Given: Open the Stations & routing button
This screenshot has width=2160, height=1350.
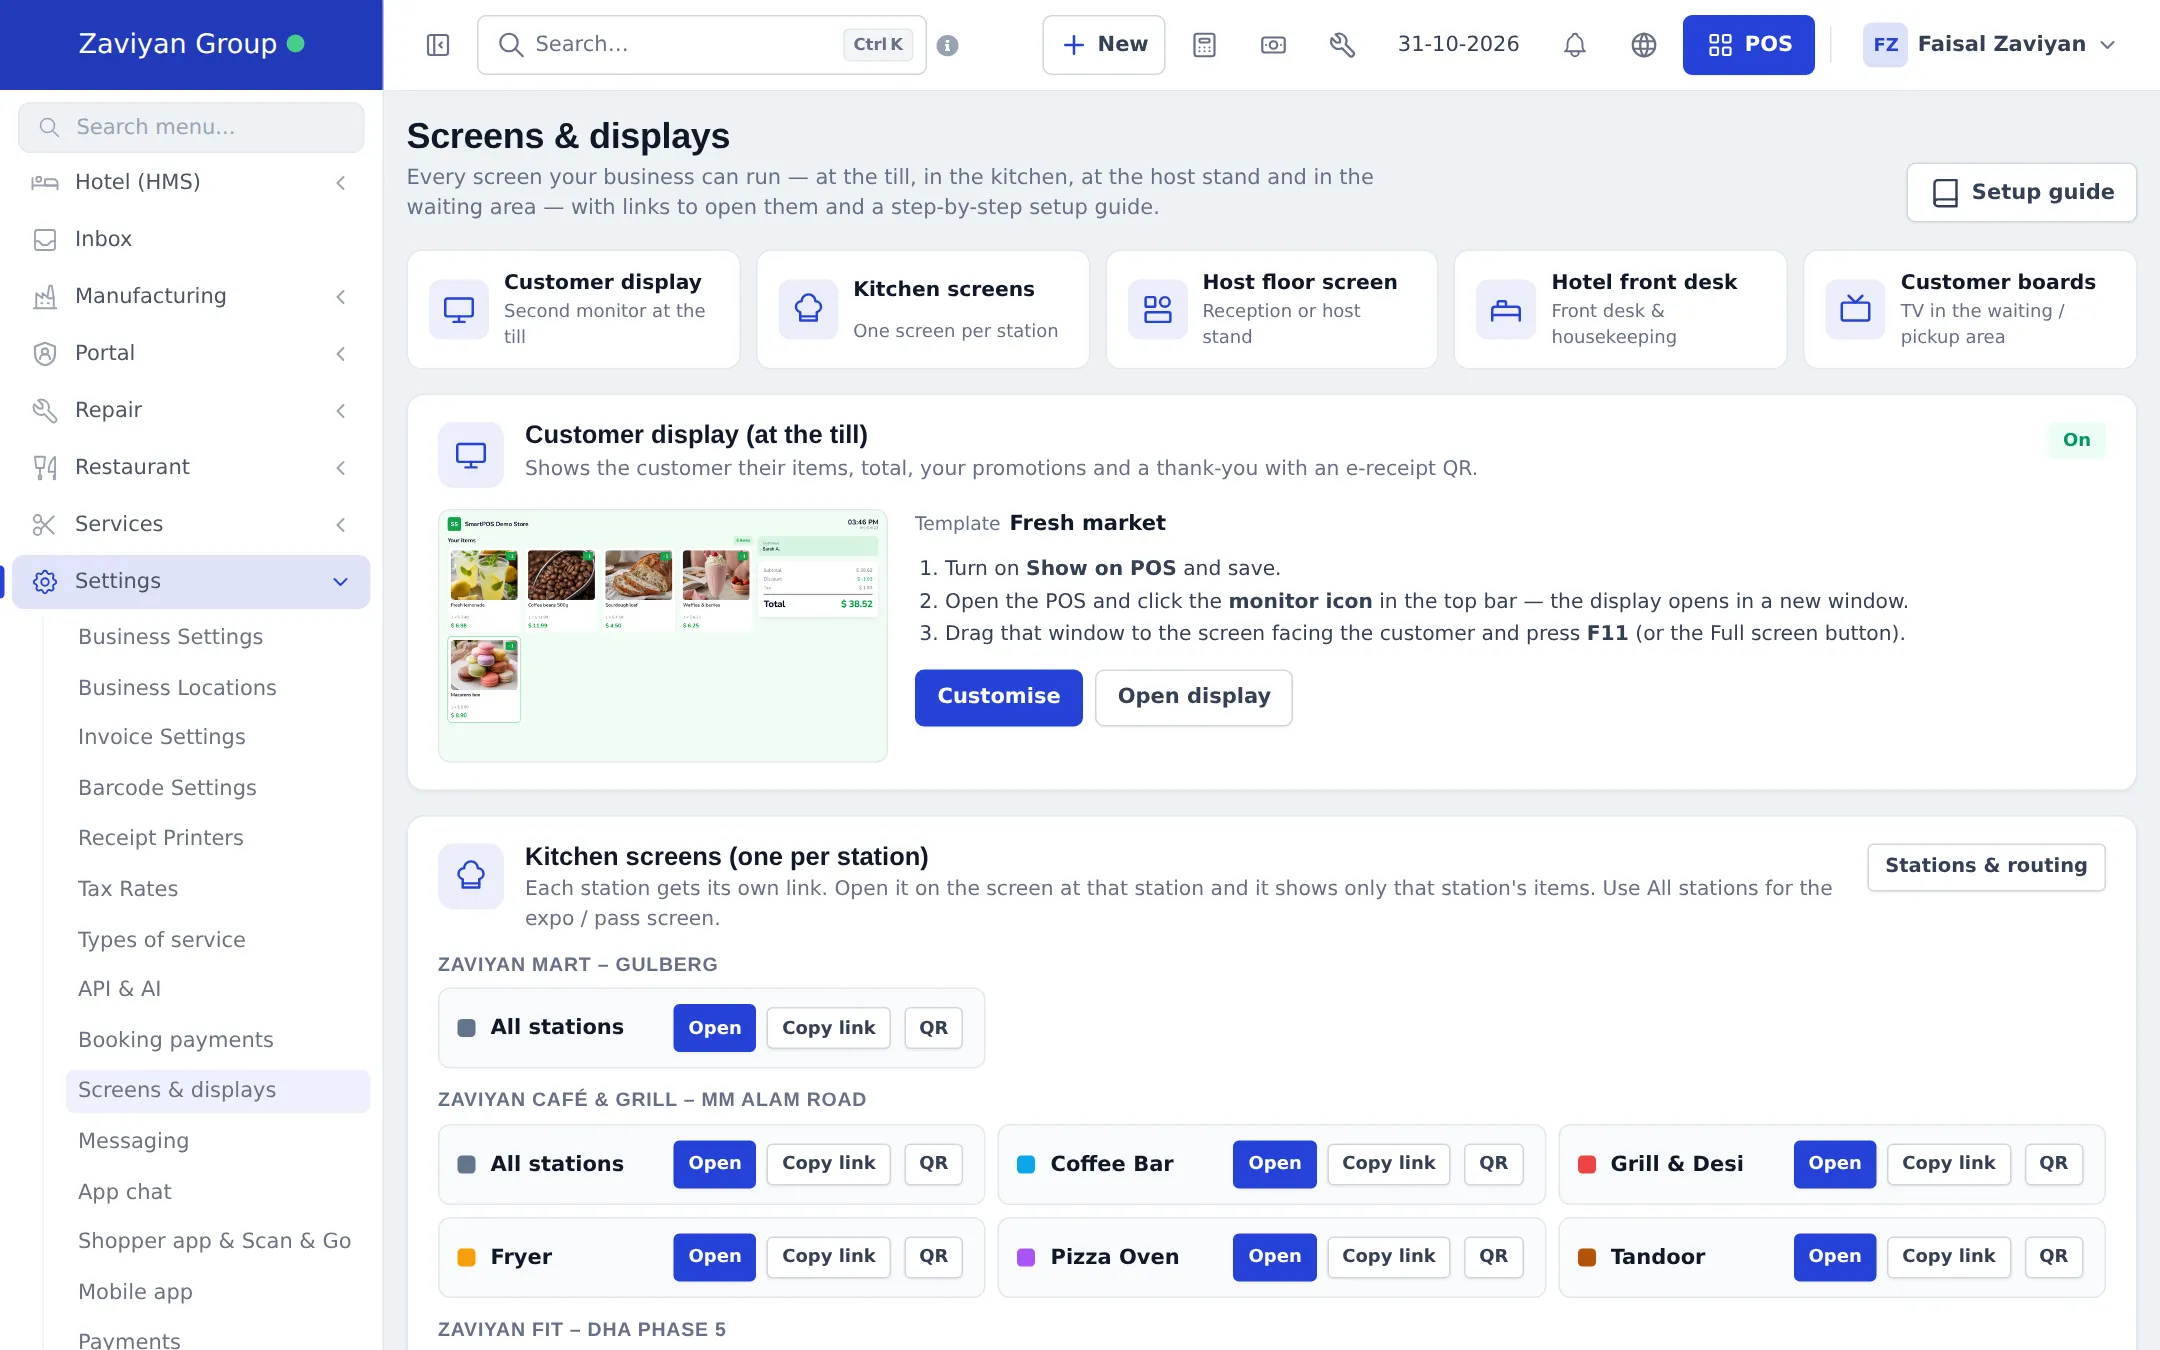Looking at the screenshot, I should [x=1986, y=866].
